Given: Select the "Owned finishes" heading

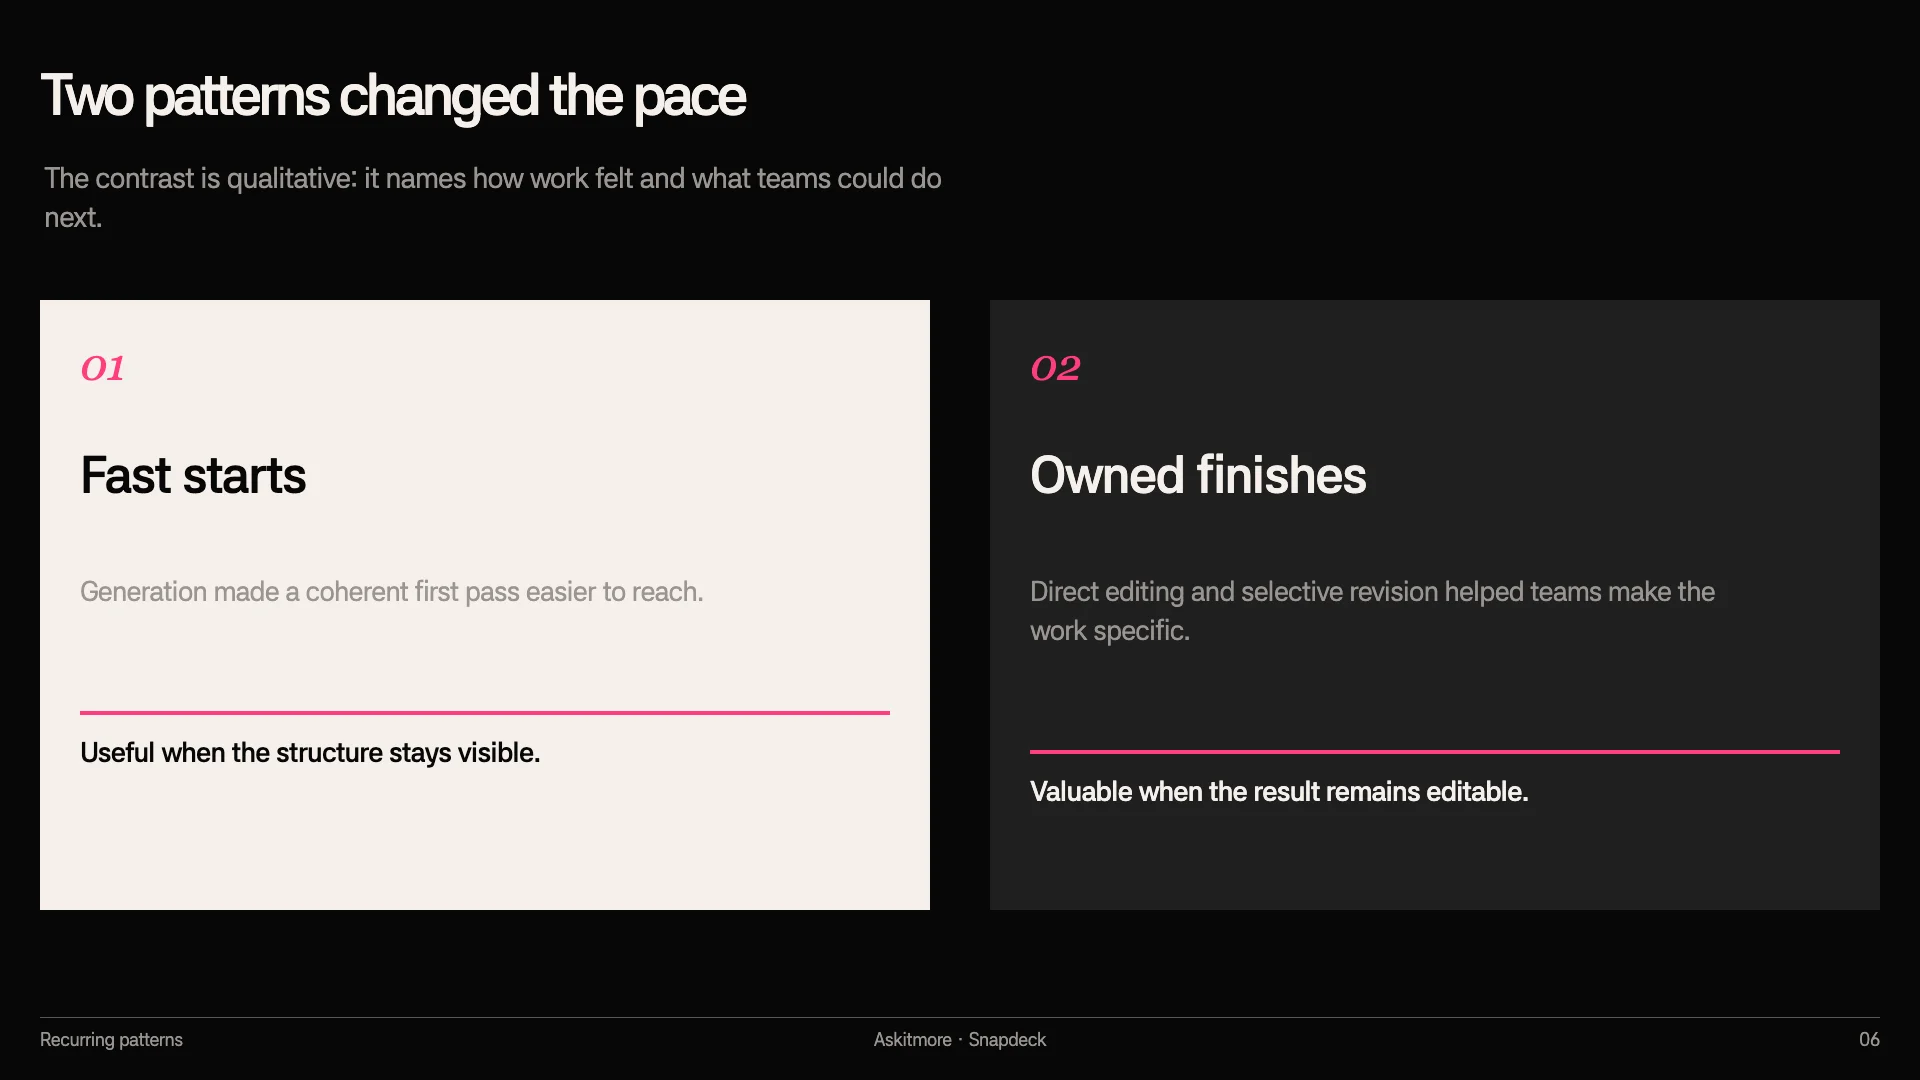Looking at the screenshot, I should 1198,475.
